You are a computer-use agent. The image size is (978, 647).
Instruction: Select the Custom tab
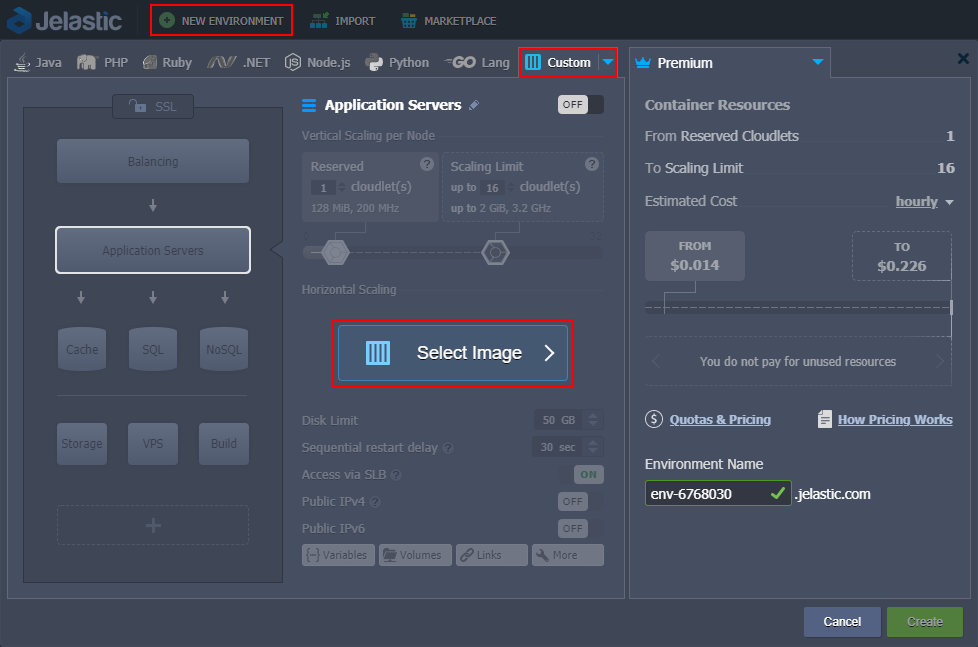click(558, 62)
